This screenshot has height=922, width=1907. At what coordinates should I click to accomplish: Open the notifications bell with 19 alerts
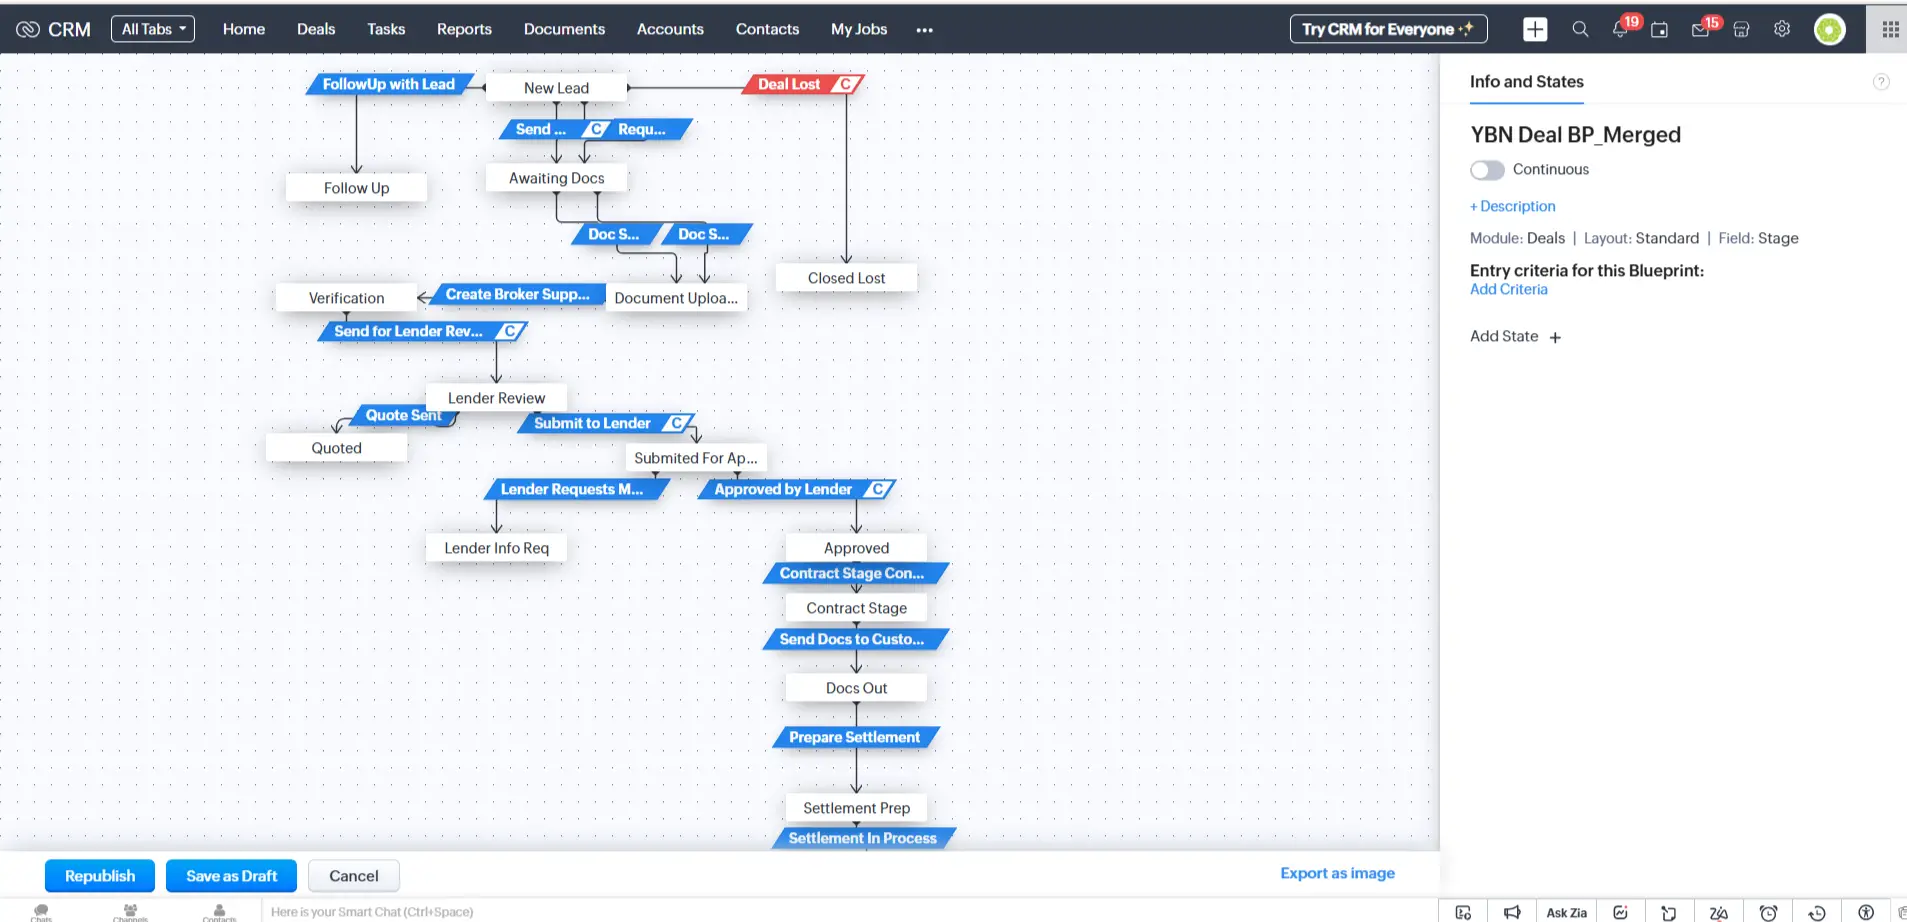pyautogui.click(x=1620, y=29)
